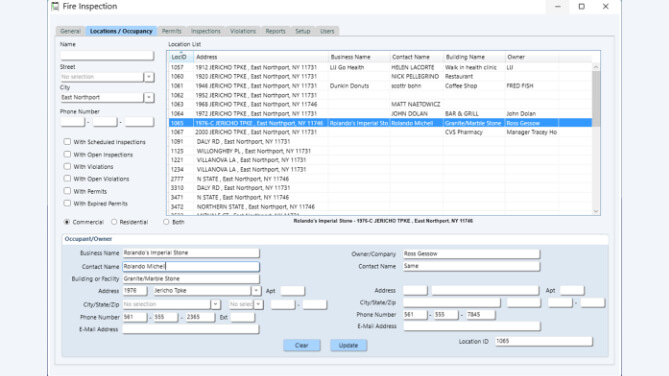Open the Violations tab
This screenshot has height=376, width=669.
[x=243, y=31]
